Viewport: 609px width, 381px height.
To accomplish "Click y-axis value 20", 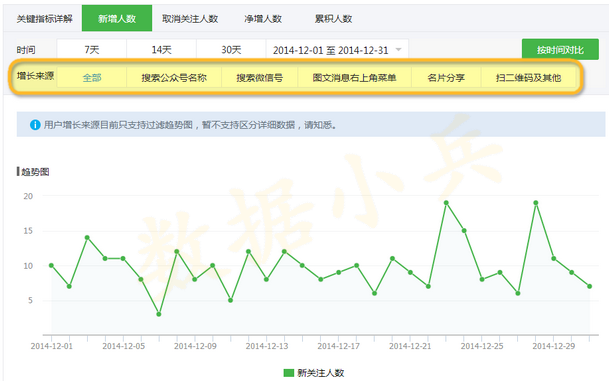I will click(x=28, y=196).
